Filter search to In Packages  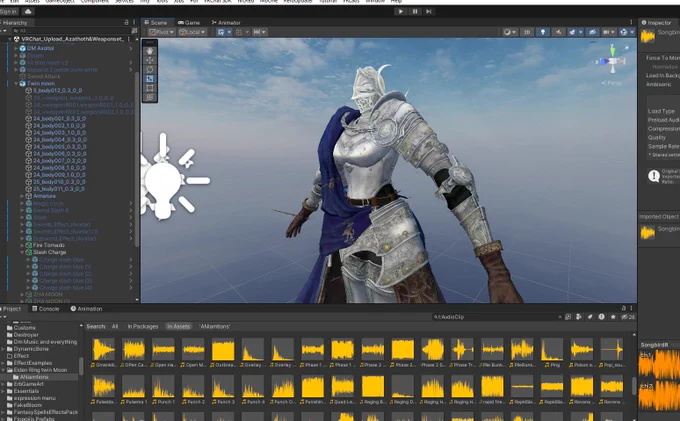143,326
